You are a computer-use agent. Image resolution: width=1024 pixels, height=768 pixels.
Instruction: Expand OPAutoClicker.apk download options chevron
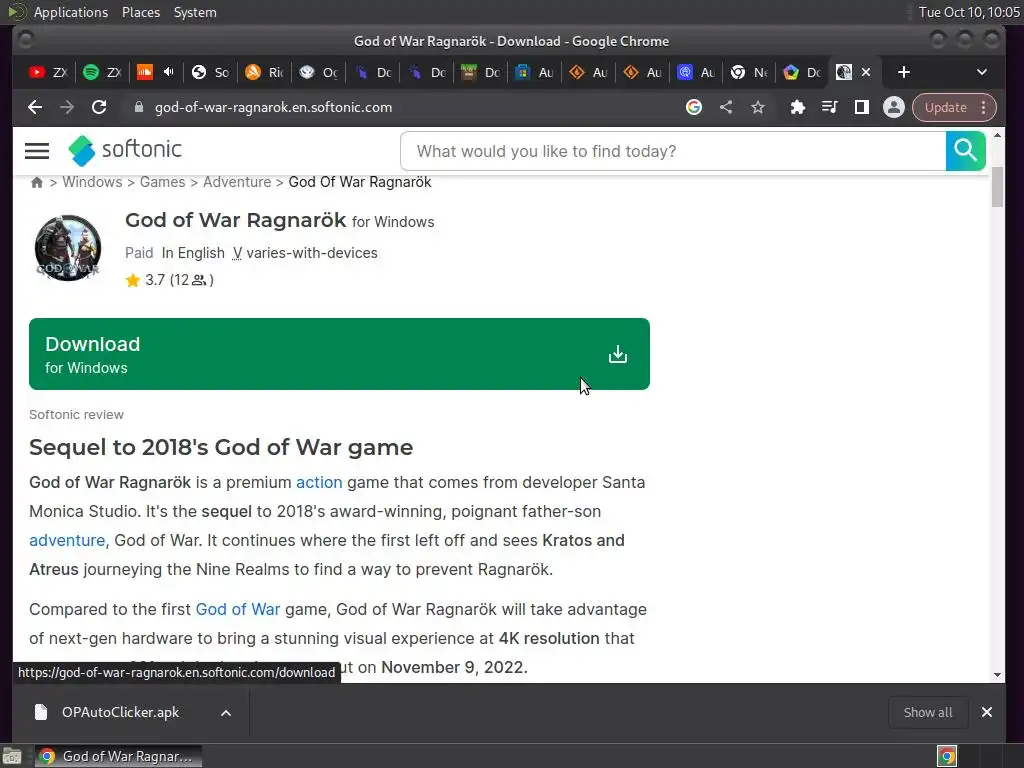[x=226, y=713]
